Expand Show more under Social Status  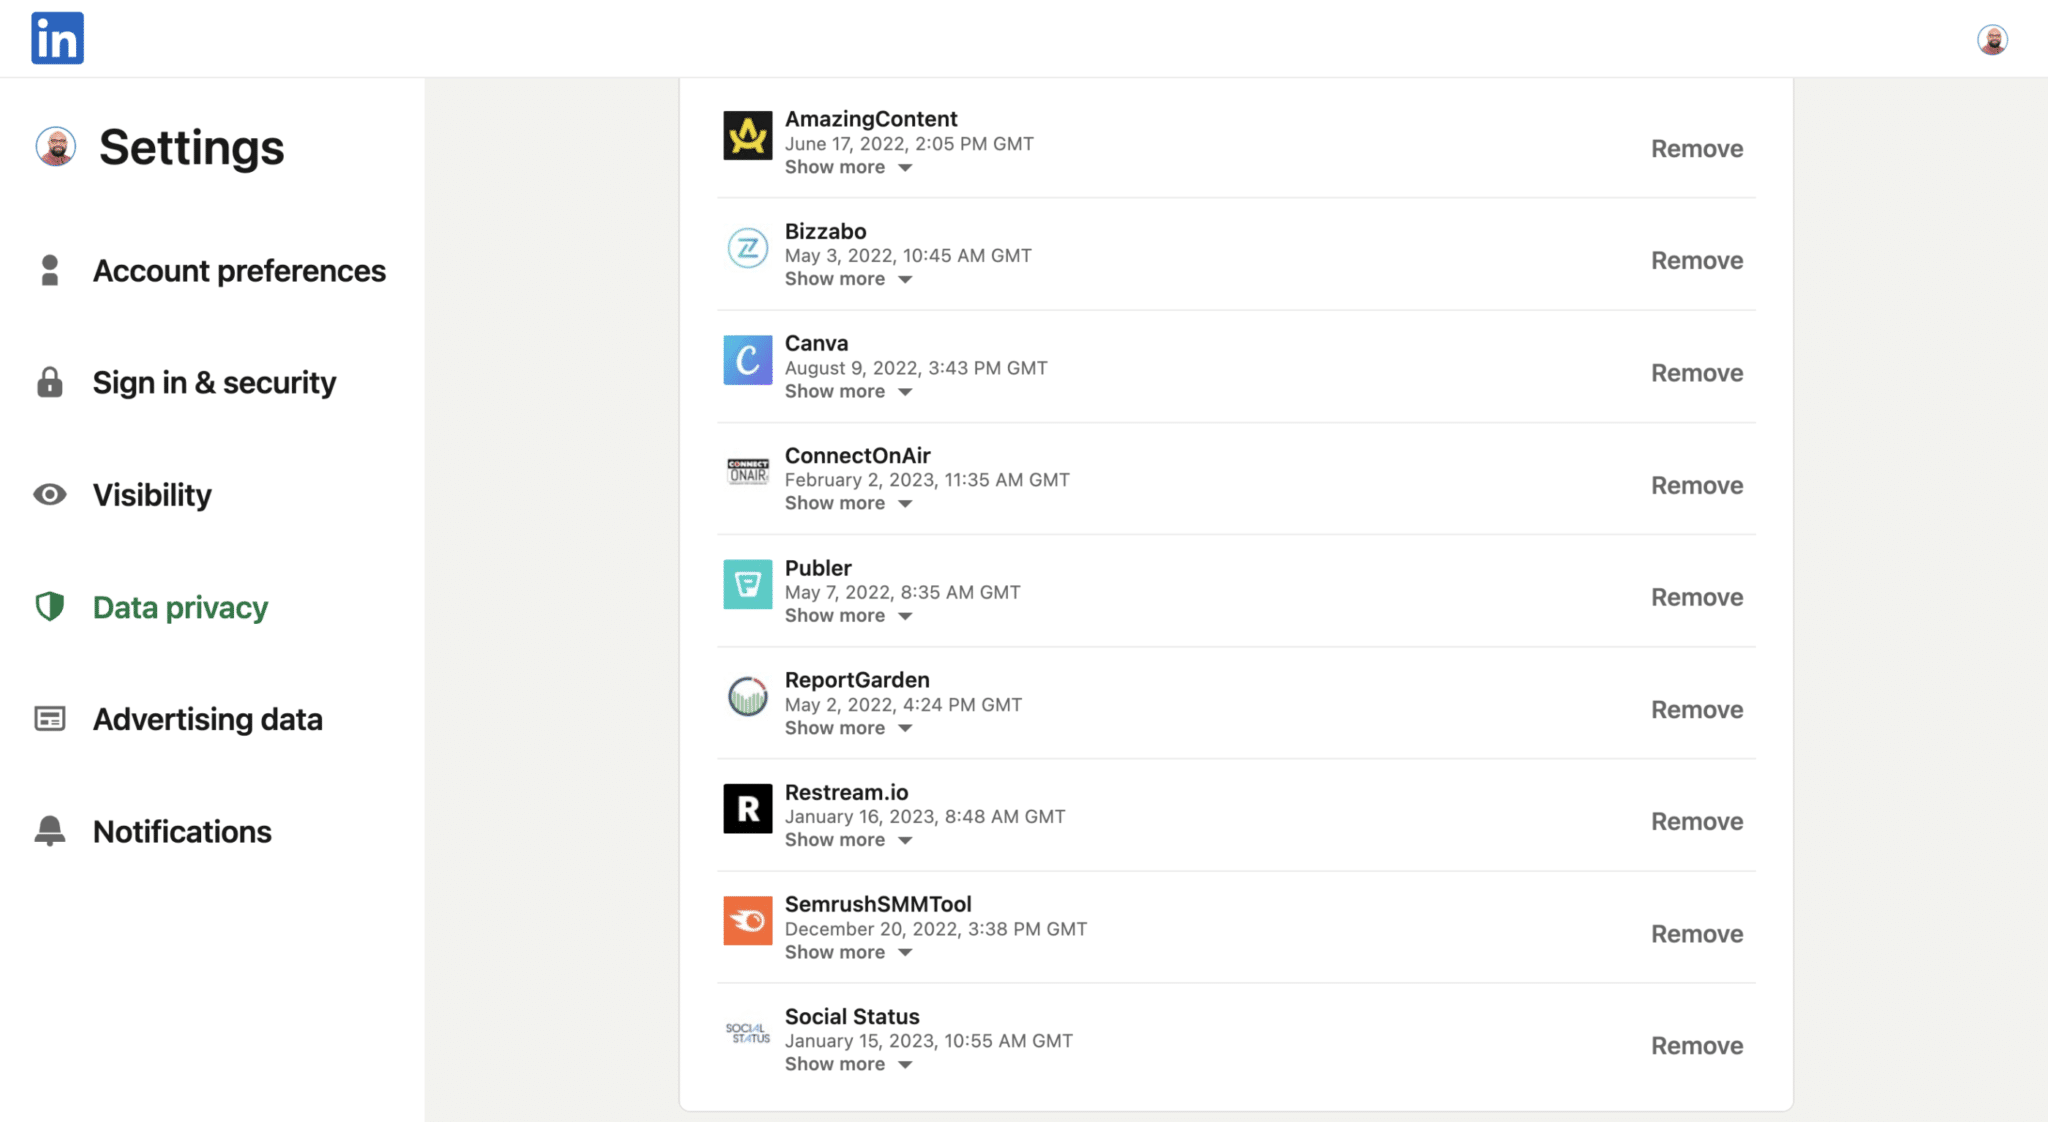point(848,1064)
